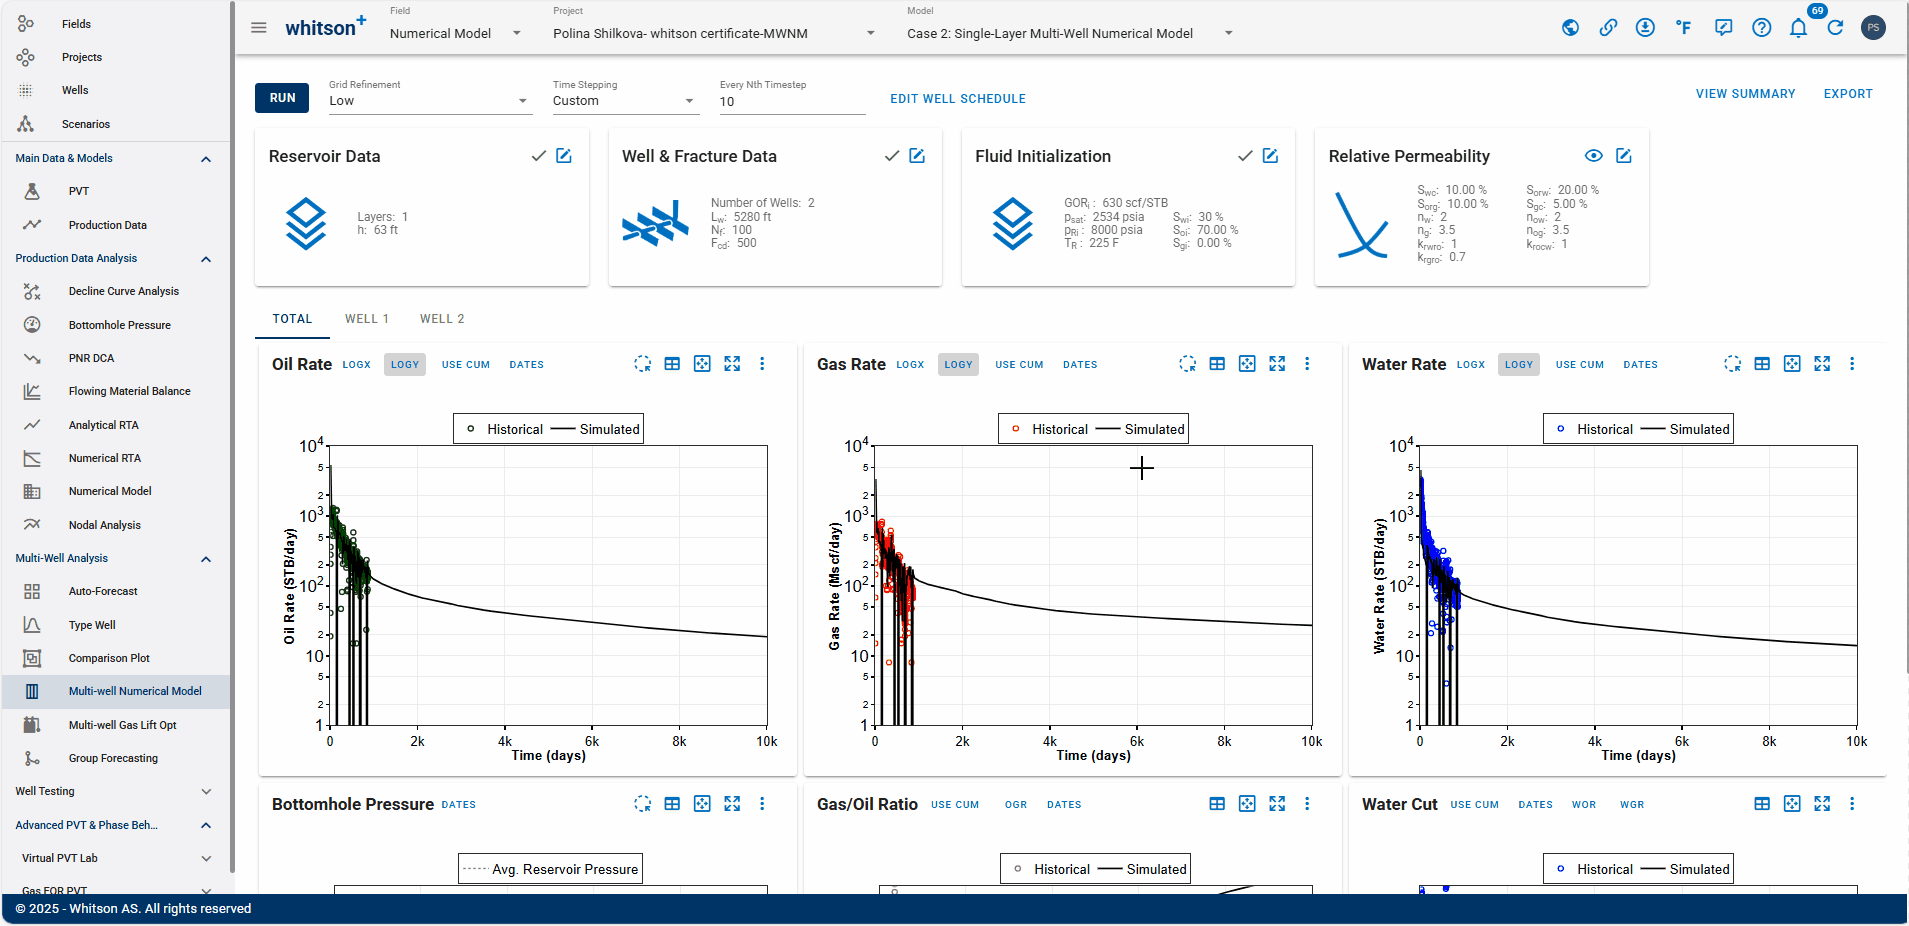
Task: Switch to the WELL 1 tab
Action: pyautogui.click(x=366, y=319)
